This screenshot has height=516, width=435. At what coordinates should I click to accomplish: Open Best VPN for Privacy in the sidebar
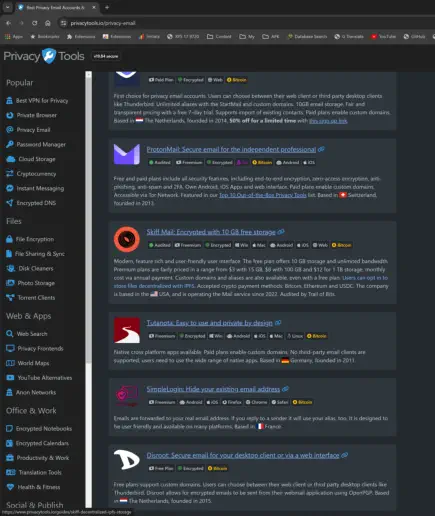pyautogui.click(x=37, y=101)
